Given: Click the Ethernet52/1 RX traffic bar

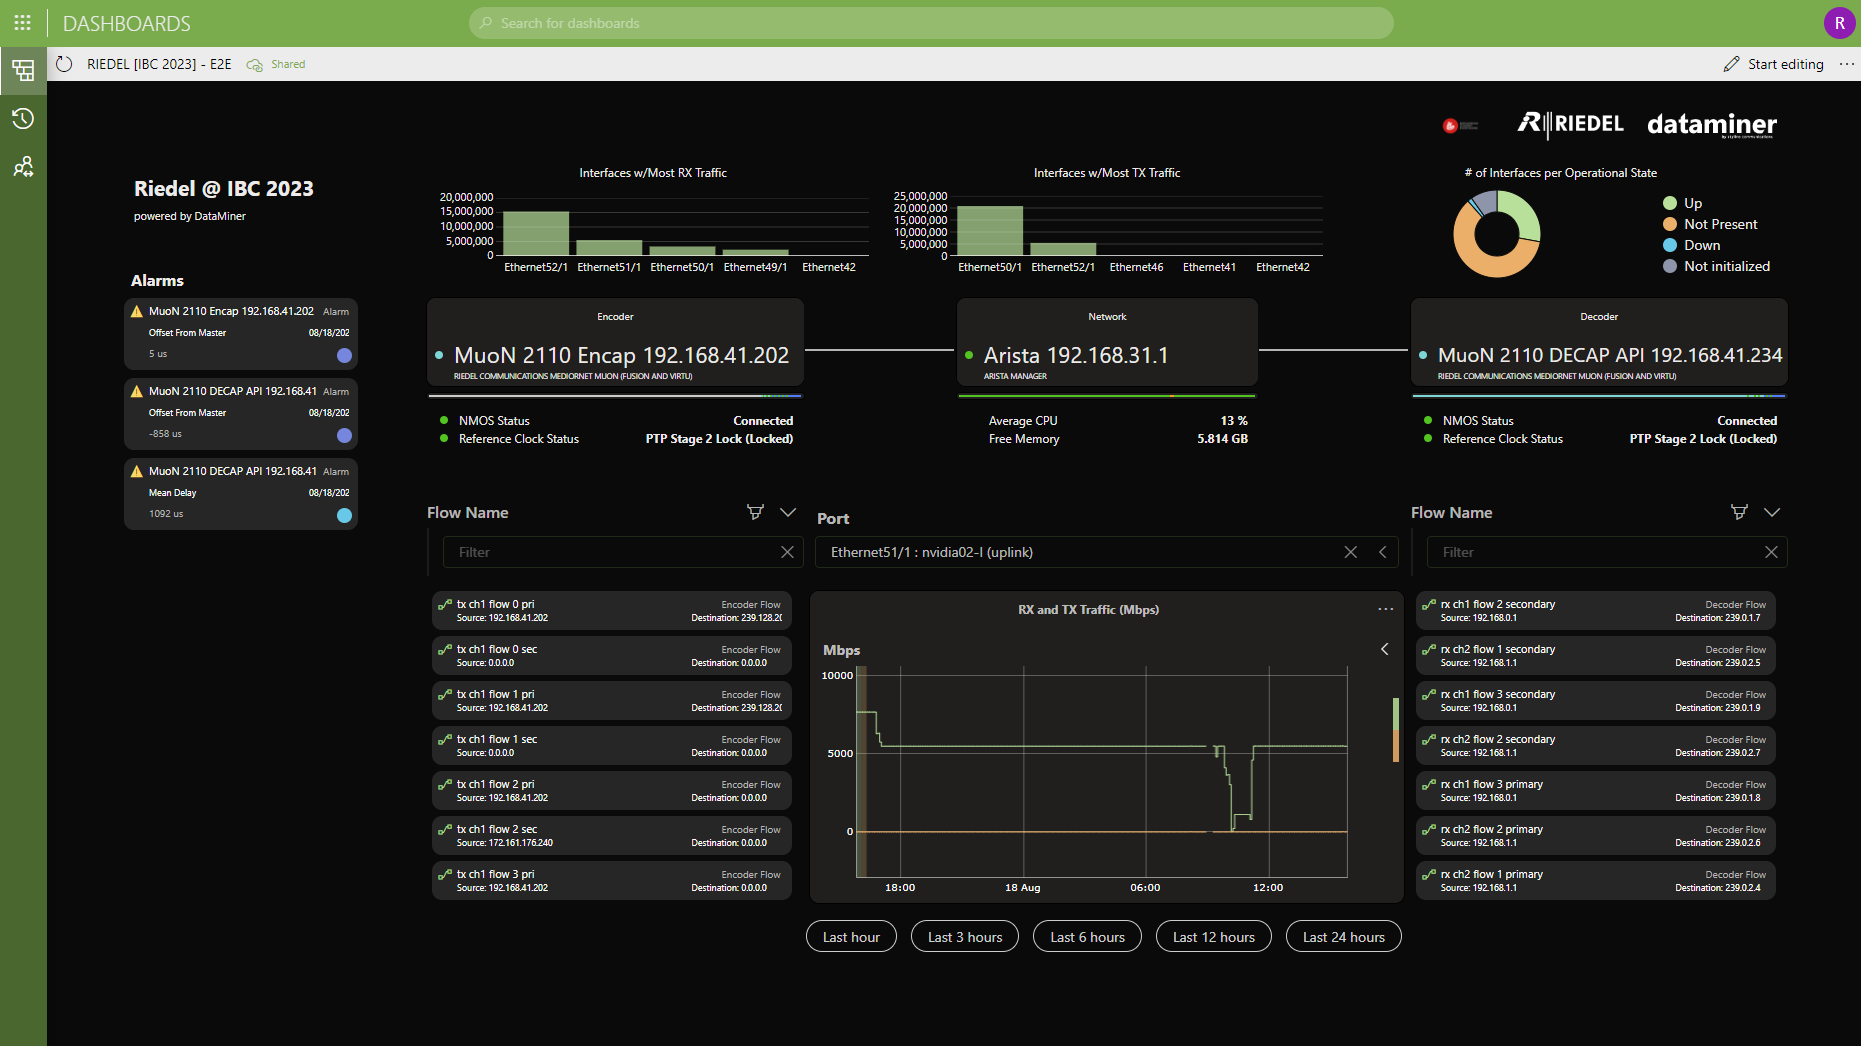Looking at the screenshot, I should pos(536,233).
